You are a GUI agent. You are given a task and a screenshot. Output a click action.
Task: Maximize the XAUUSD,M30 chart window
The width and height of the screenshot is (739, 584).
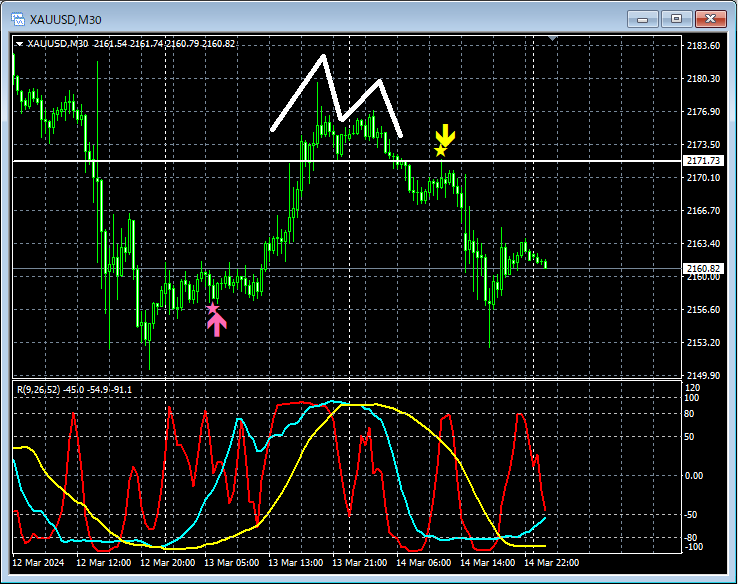tap(676, 19)
